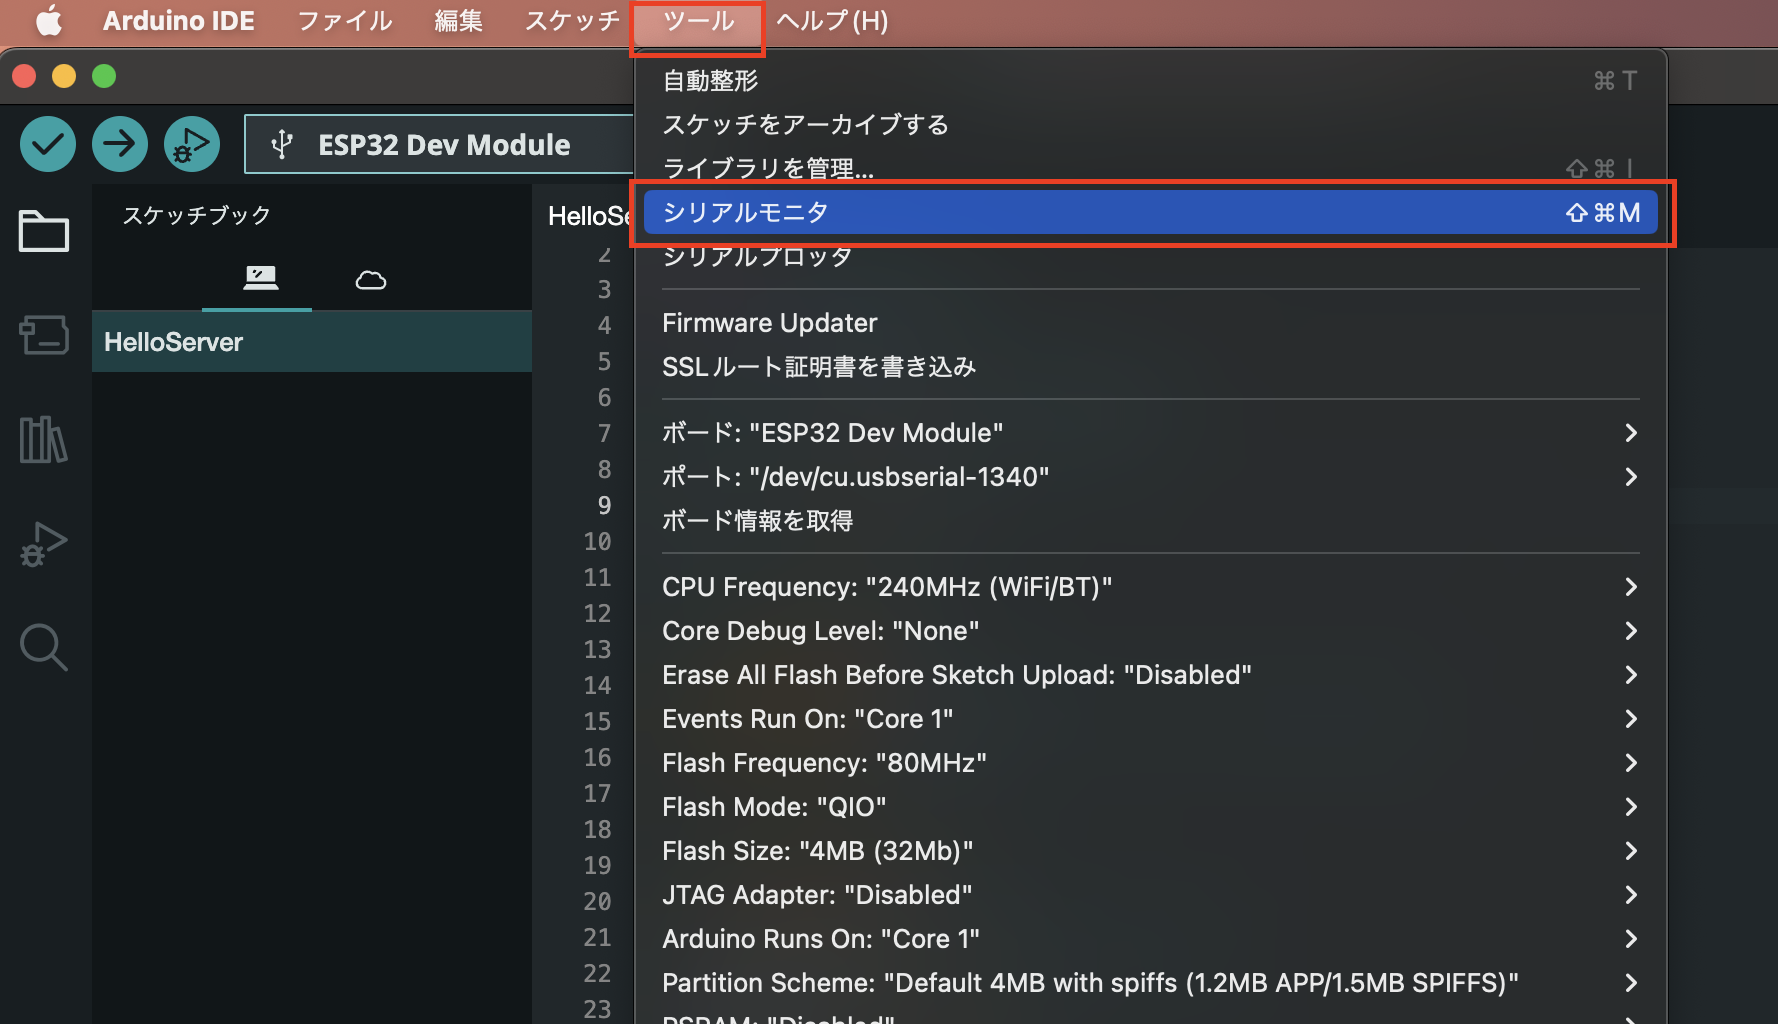
Task: Open the ヘルプ(H) menu
Action: point(831,20)
